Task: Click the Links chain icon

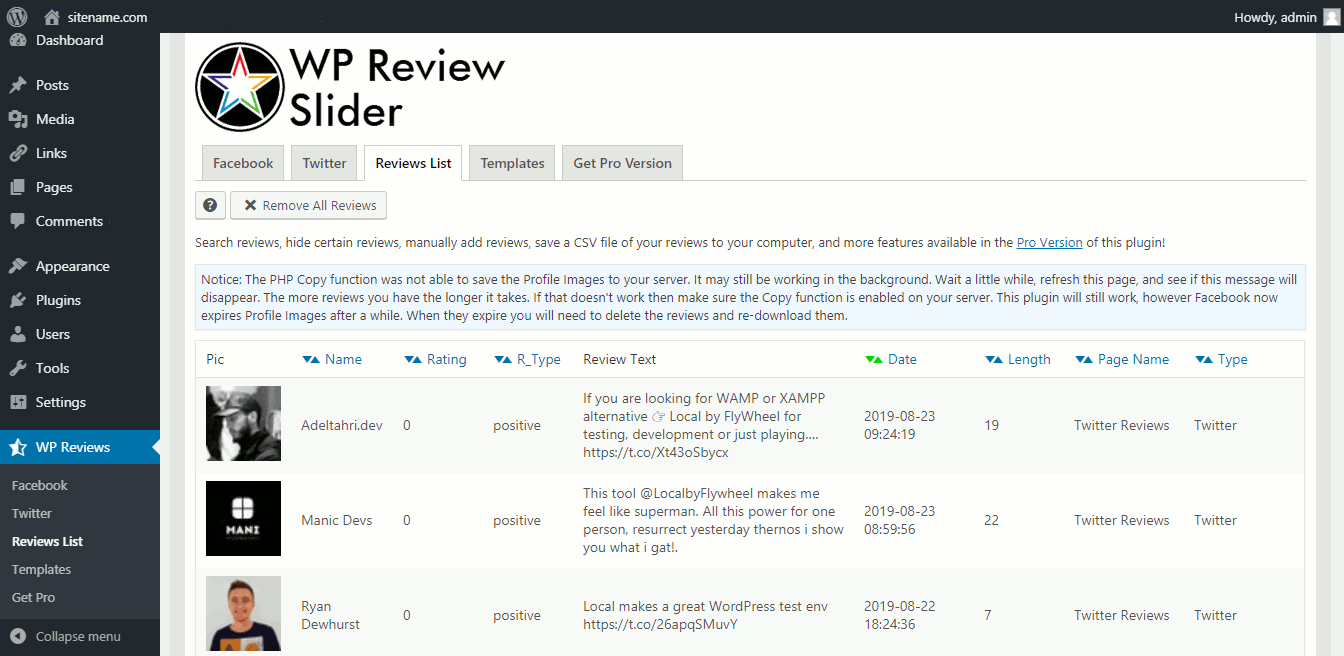Action: pos(18,153)
